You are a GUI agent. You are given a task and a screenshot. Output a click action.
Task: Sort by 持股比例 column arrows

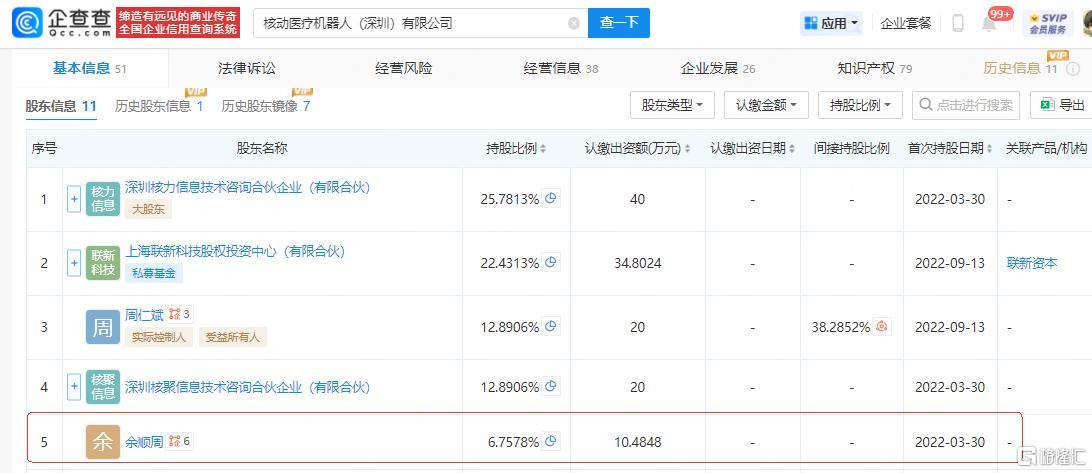(x=543, y=148)
